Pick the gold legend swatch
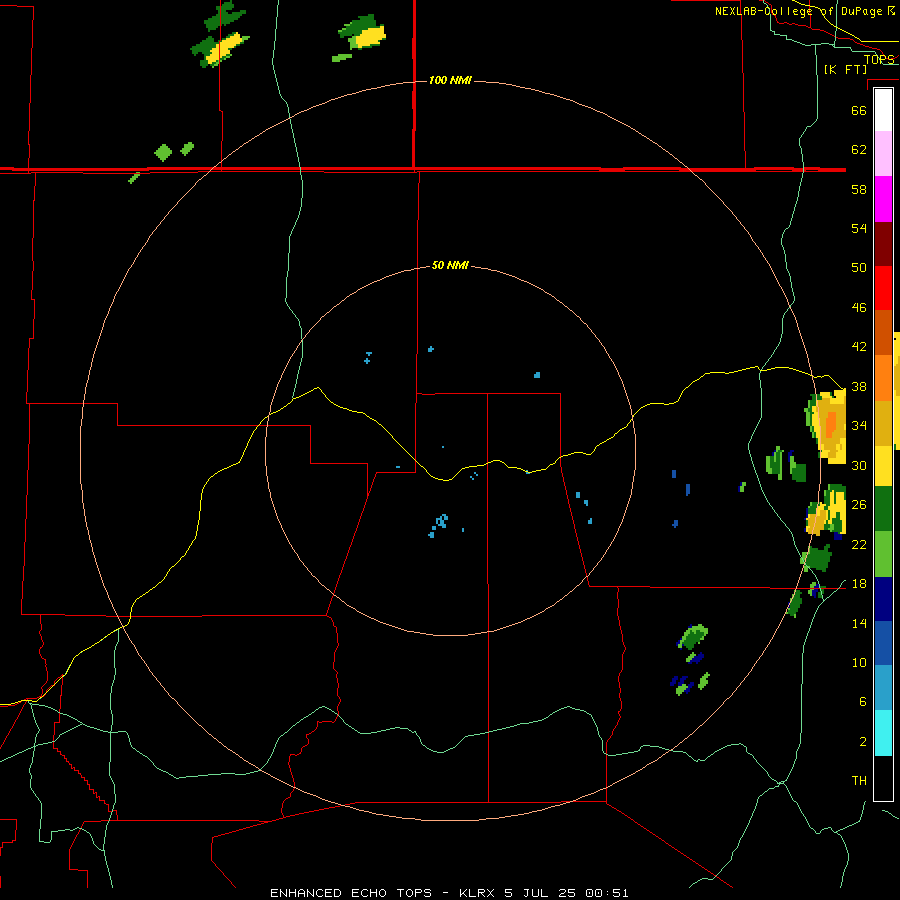 tap(883, 423)
